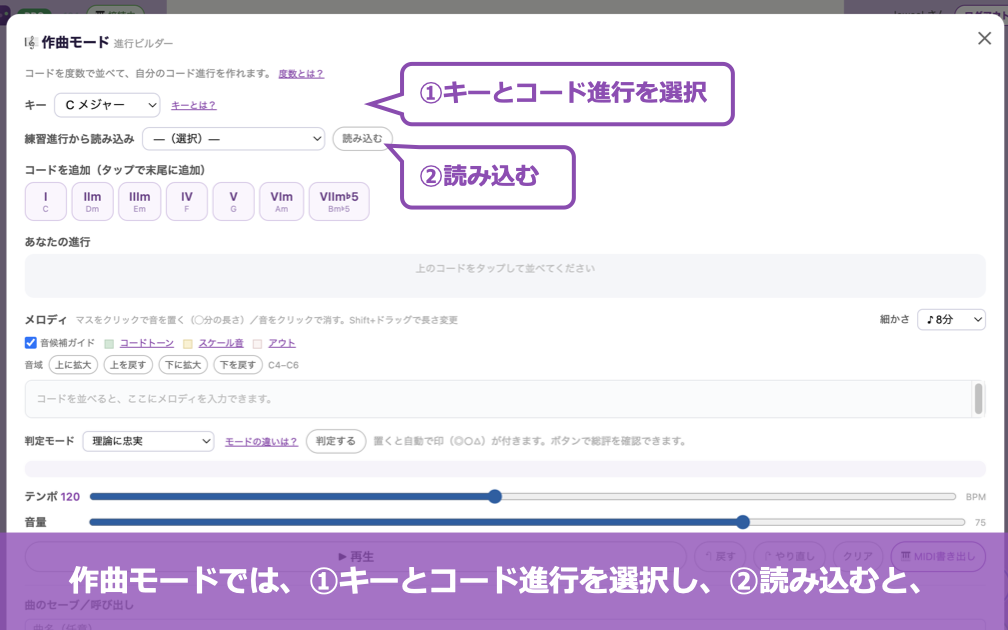
Task: Click the yellow スケール音 color swatch
Action: click(x=188, y=344)
